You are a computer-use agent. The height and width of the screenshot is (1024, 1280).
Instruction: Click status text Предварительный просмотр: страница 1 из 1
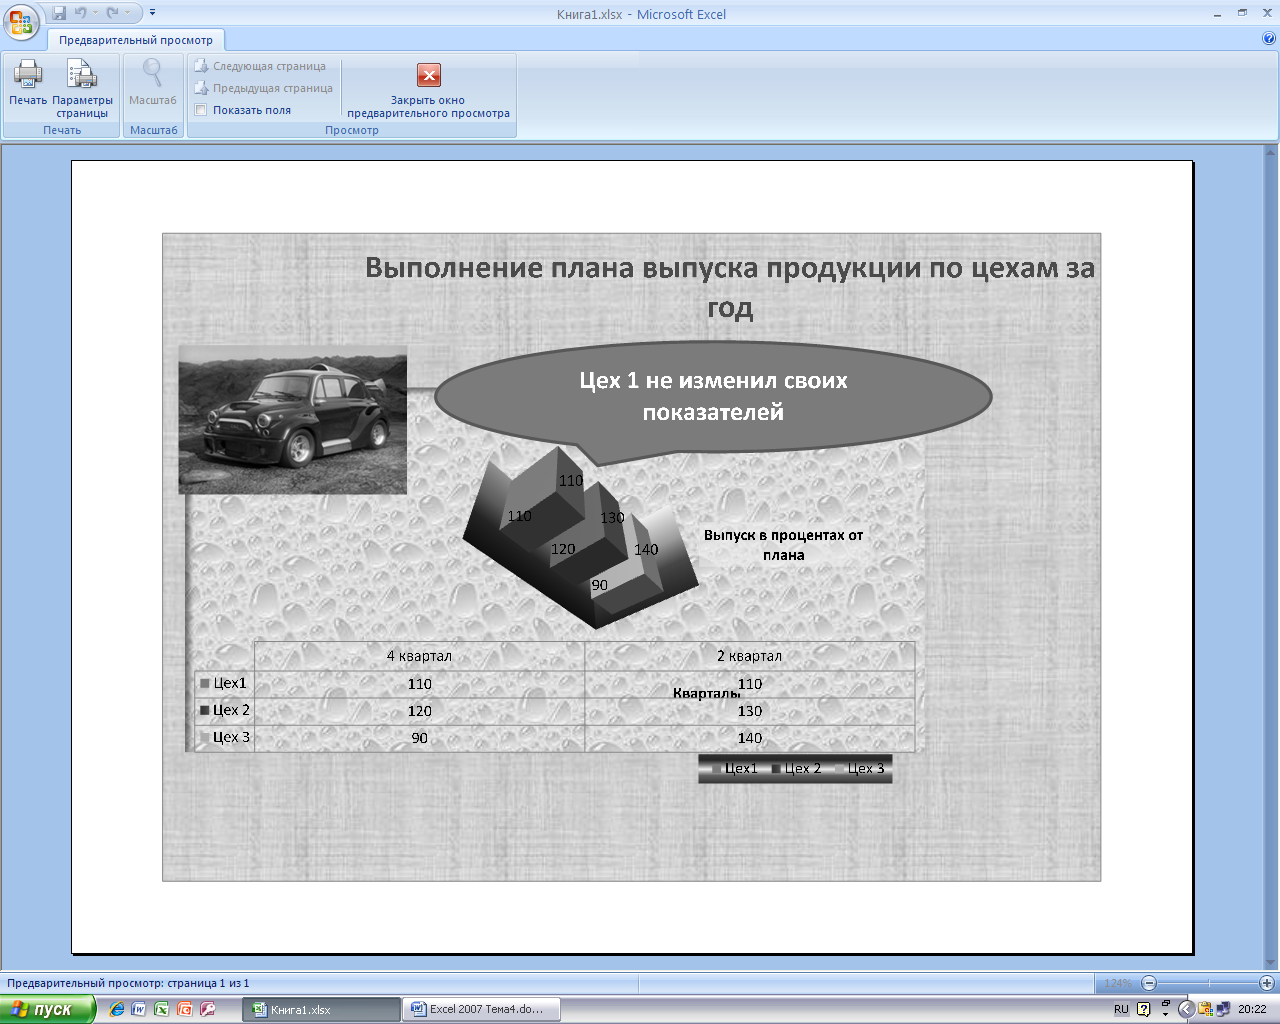(128, 983)
